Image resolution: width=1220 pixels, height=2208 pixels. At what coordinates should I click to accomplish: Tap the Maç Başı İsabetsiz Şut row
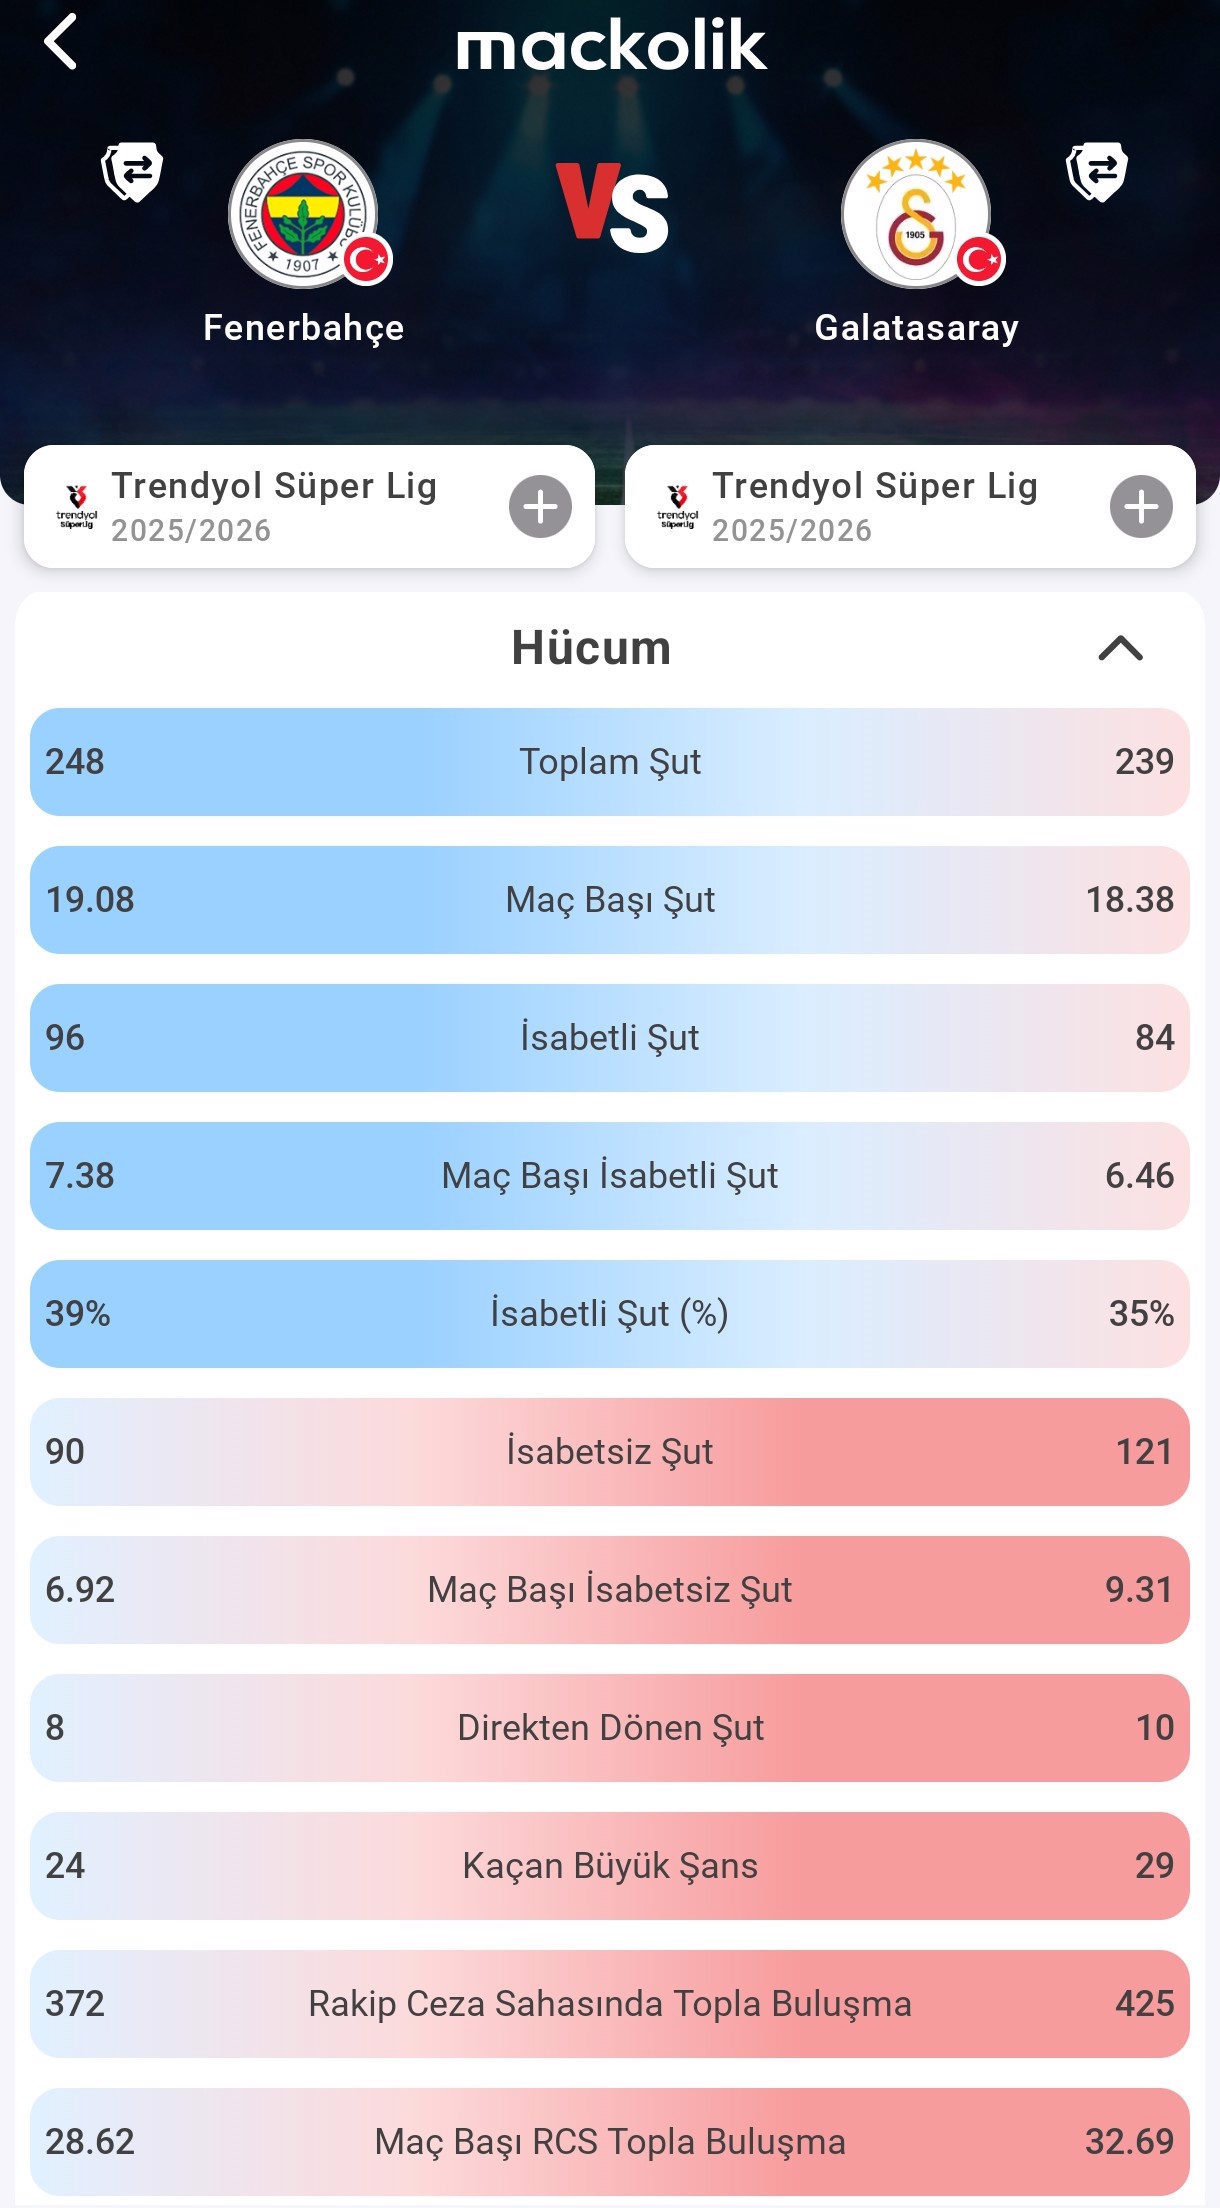(x=610, y=1590)
